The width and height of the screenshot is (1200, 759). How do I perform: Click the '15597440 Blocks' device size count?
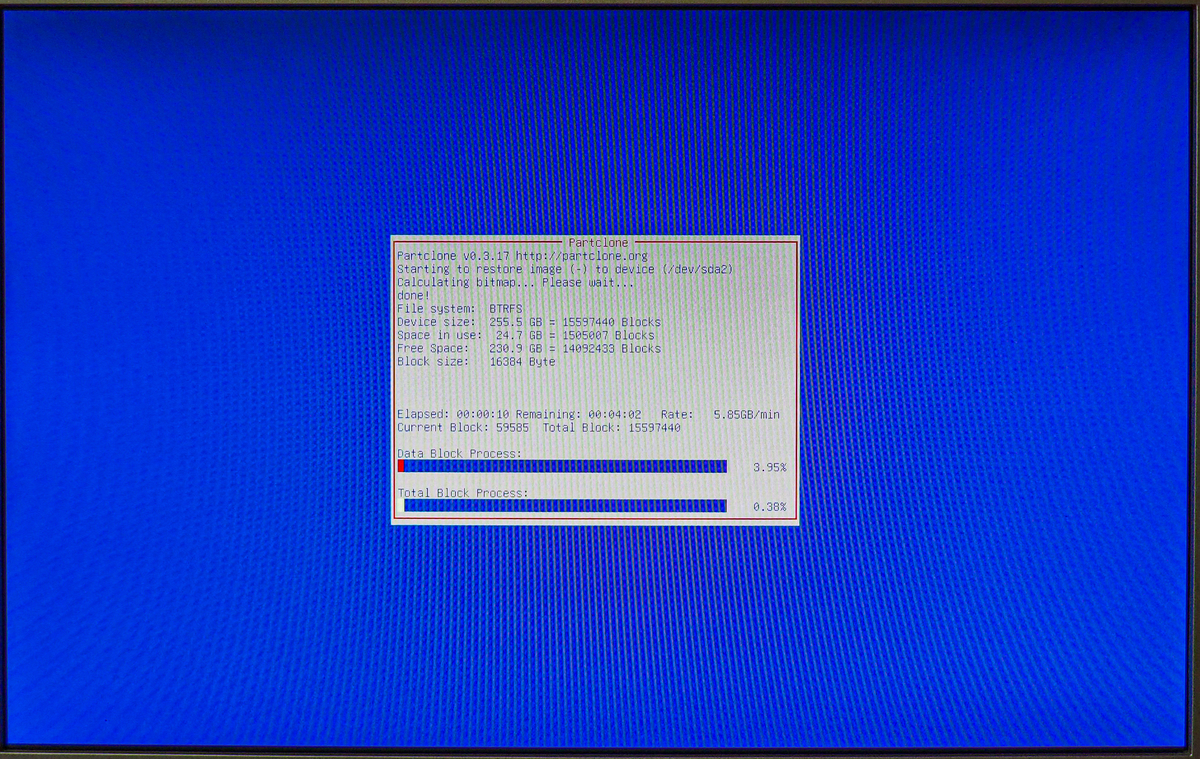(611, 322)
